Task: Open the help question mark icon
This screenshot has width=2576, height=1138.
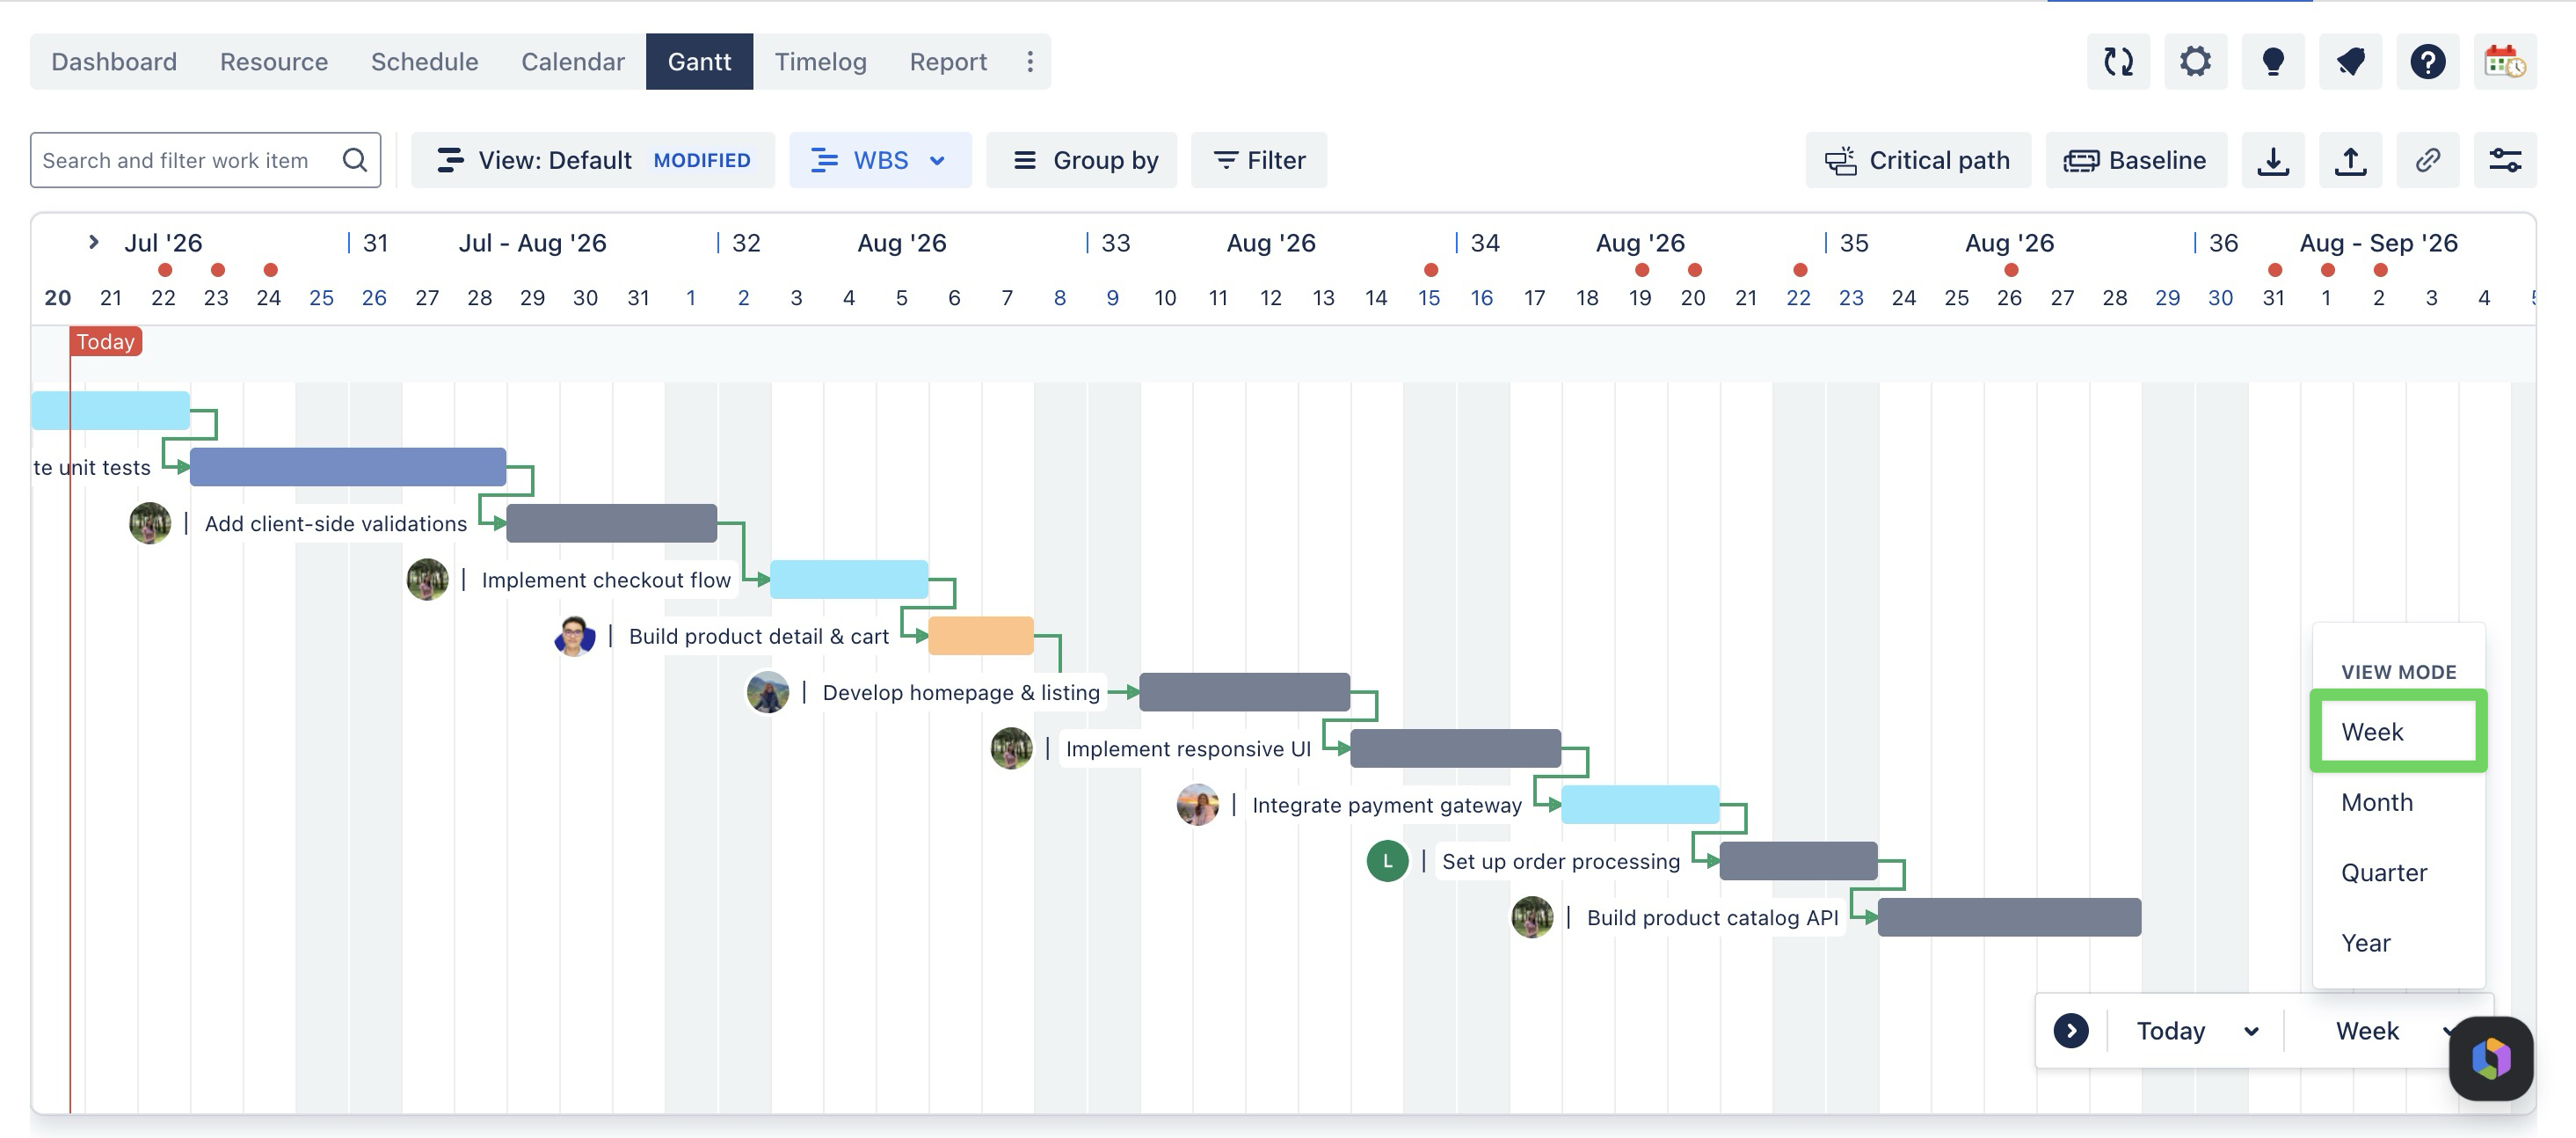Action: click(x=2427, y=62)
